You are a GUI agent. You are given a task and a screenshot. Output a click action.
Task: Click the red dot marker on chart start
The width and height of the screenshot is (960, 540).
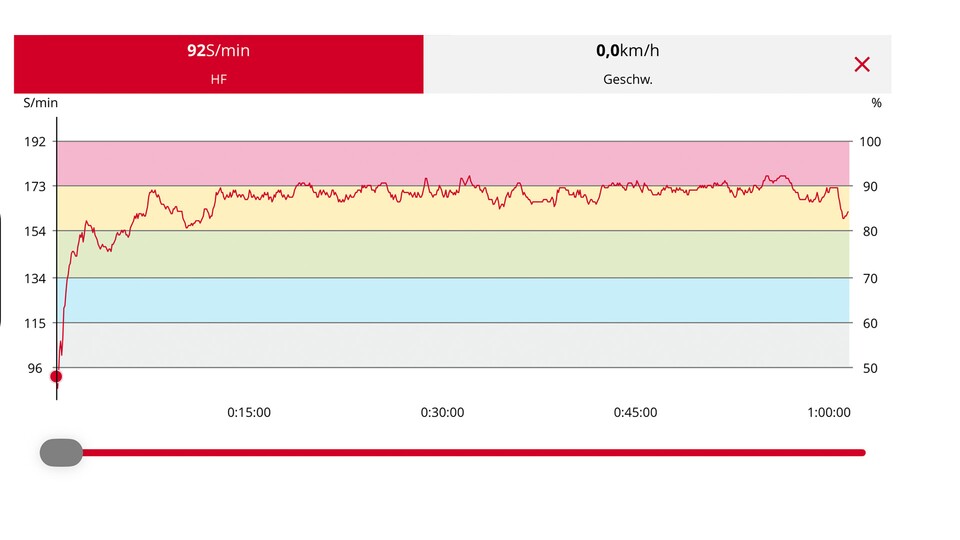56,377
